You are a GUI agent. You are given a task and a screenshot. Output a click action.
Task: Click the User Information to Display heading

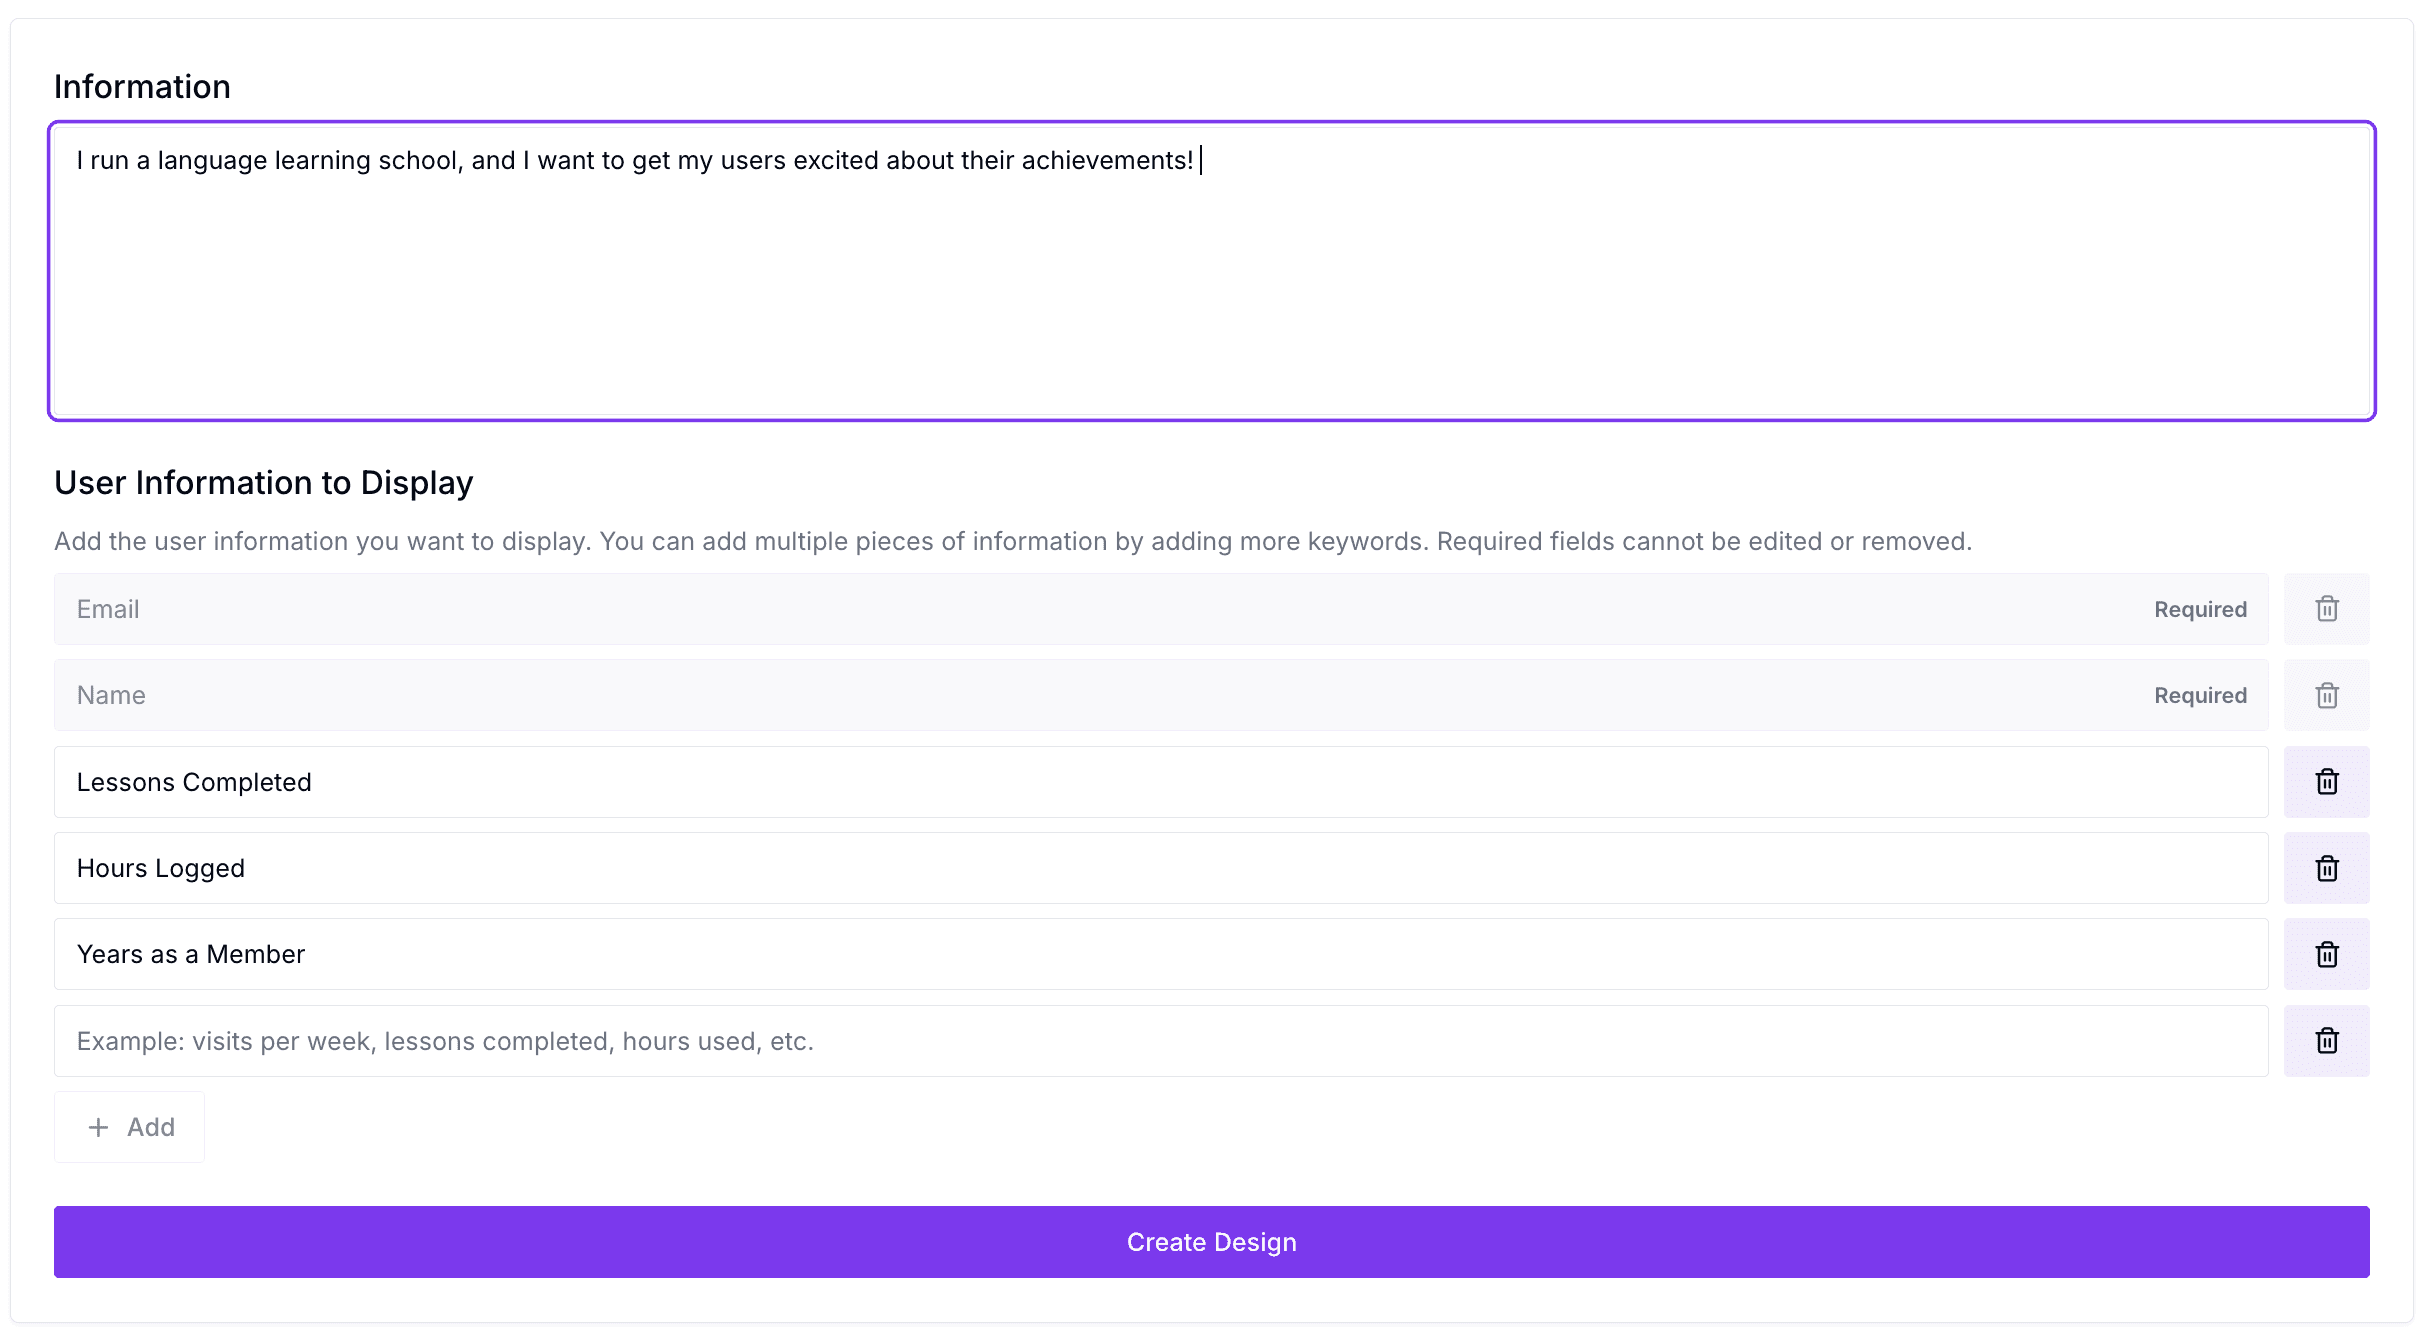pos(264,483)
